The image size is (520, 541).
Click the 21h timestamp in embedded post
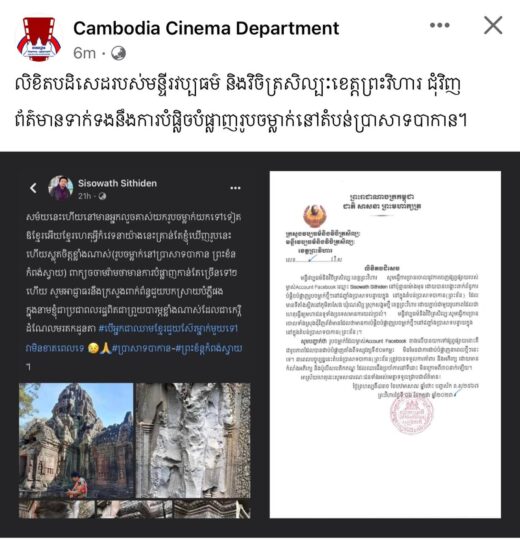[x=84, y=196]
